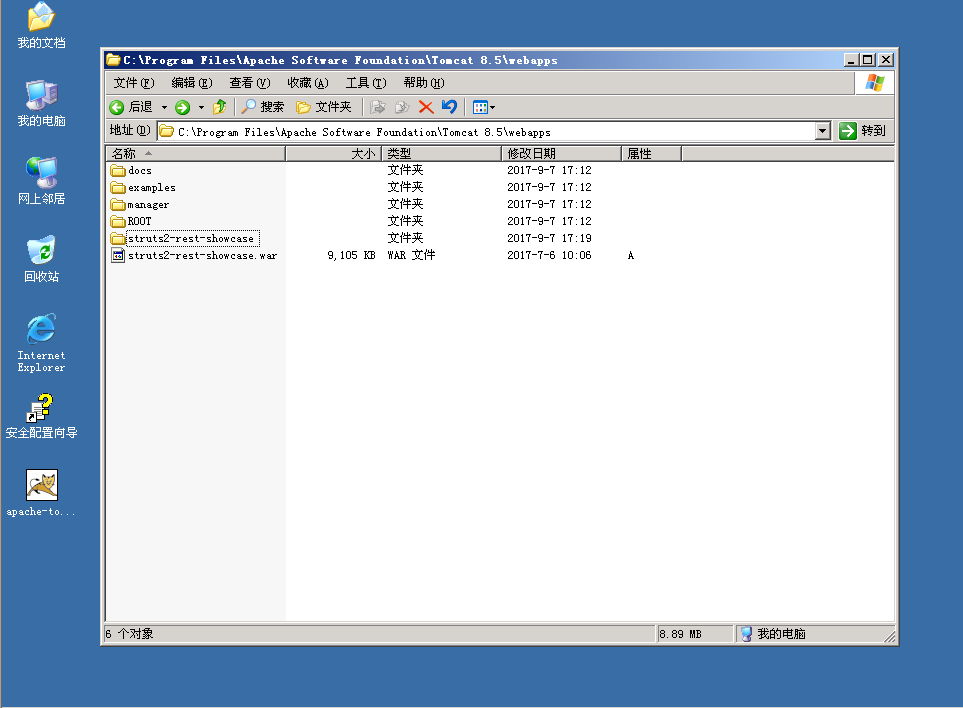Select the ROOT folder icon
Screen dimensions: 963x708
pyautogui.click(x=118, y=221)
